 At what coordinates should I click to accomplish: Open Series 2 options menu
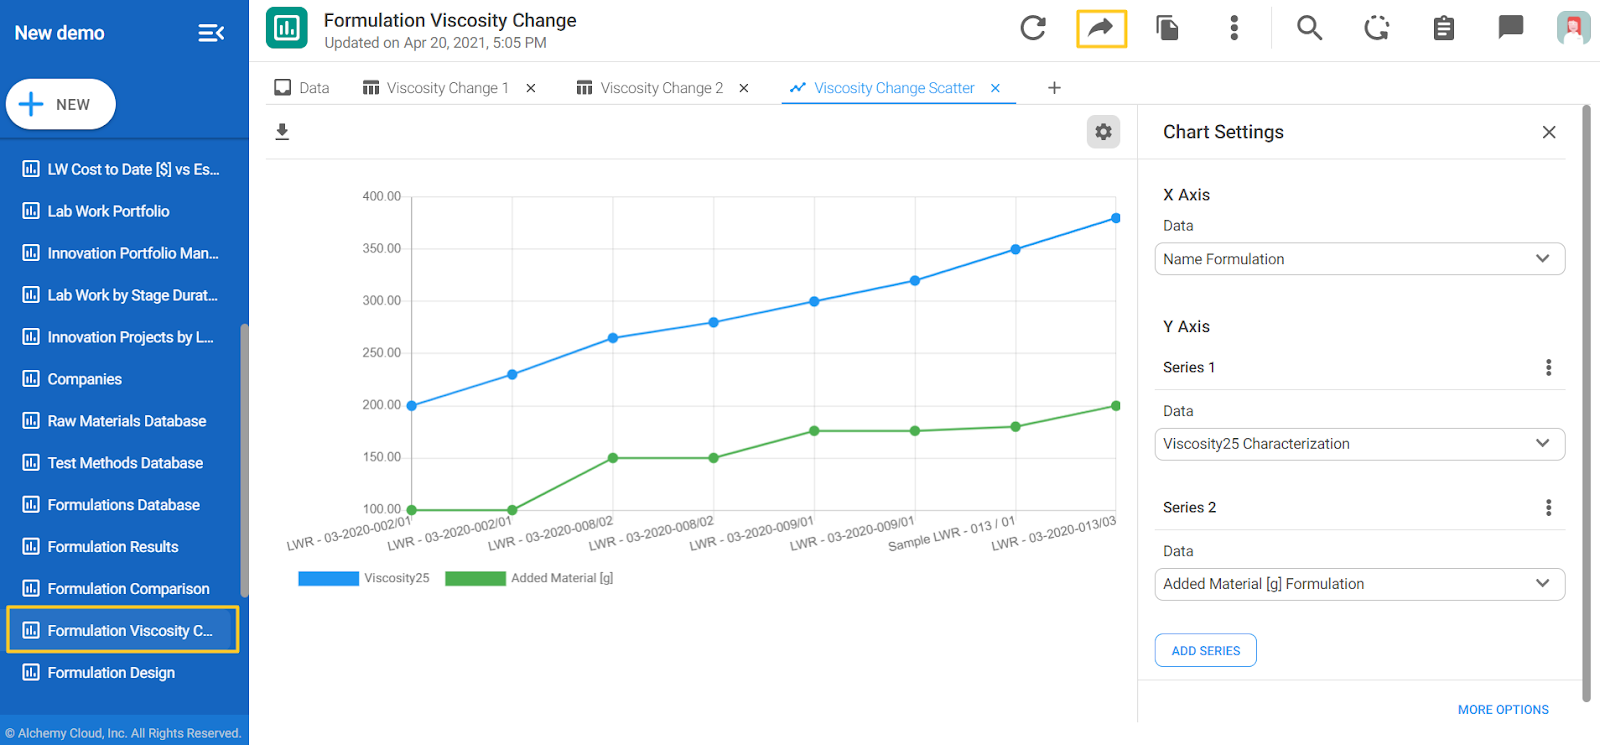pyautogui.click(x=1548, y=508)
